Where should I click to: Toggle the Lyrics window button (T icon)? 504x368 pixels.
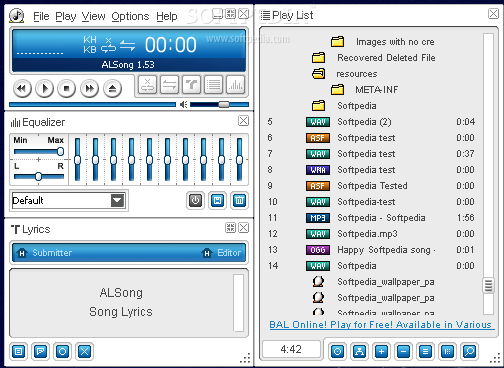point(191,85)
